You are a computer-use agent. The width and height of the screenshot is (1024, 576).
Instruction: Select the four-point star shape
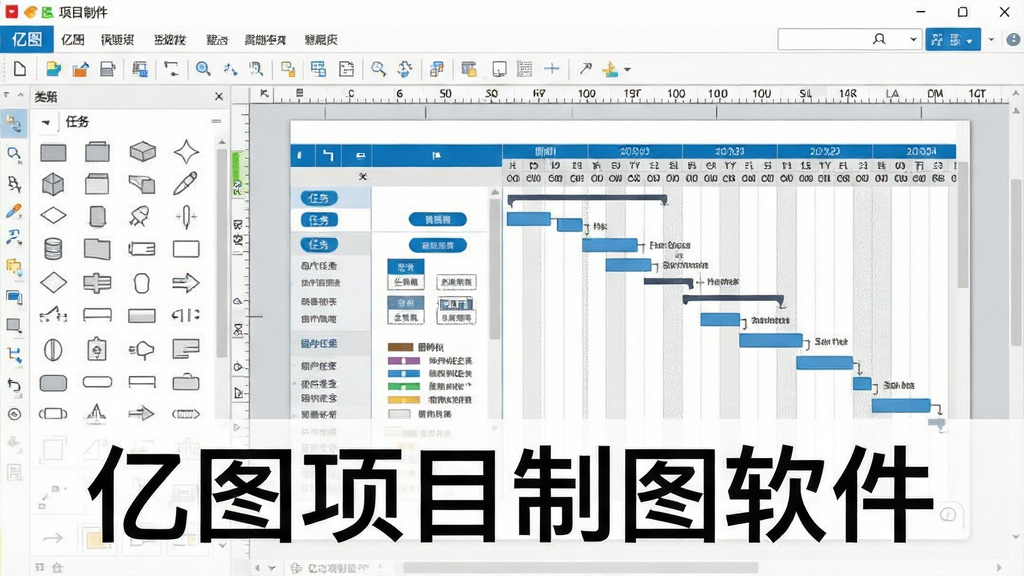186,152
